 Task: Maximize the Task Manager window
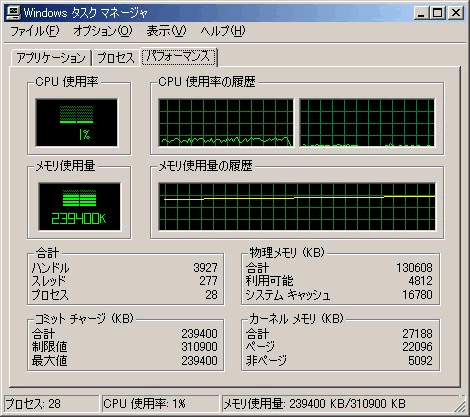(437, 13)
